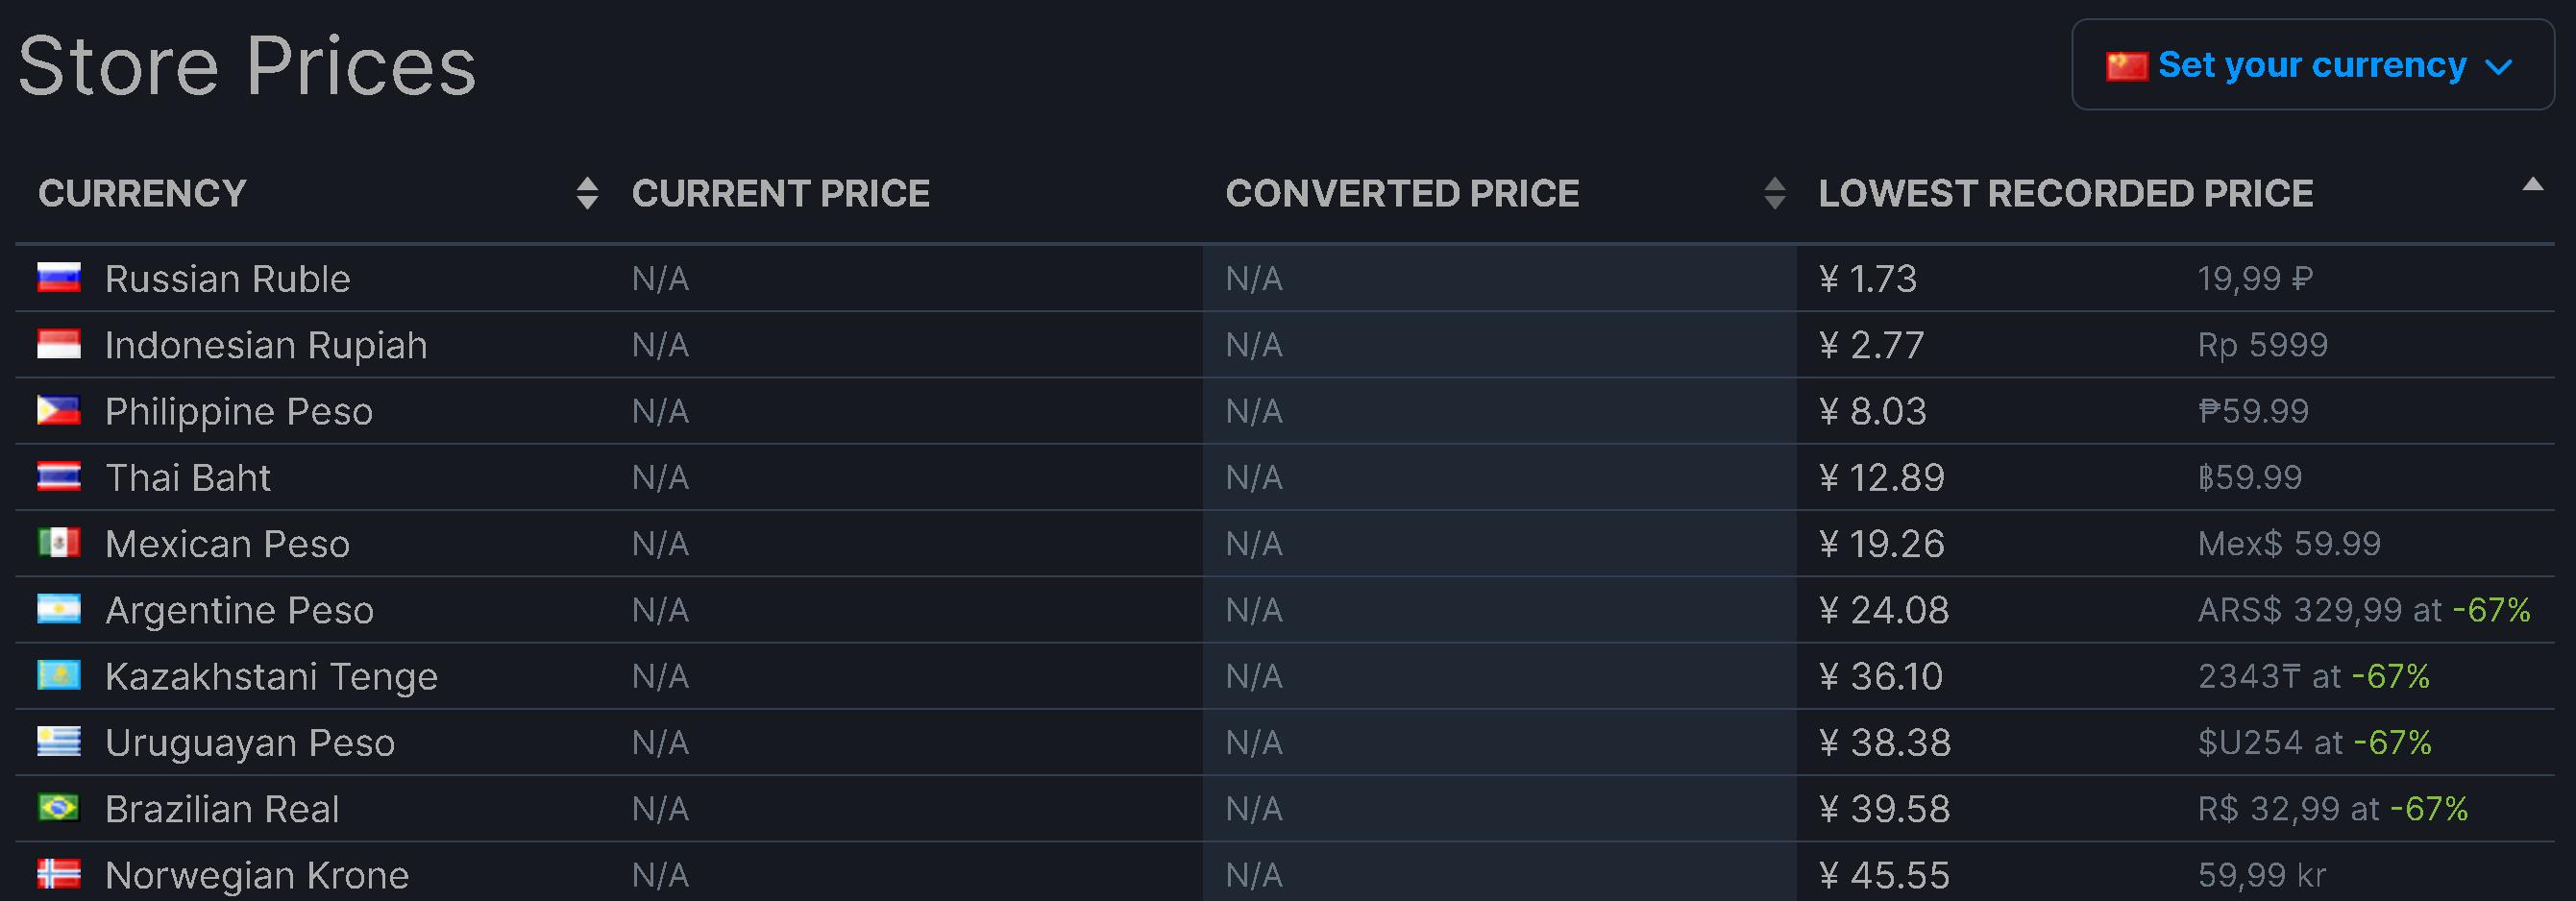This screenshot has height=901, width=2576.
Task: Click the Philippine flag icon
Action: pos(58,410)
